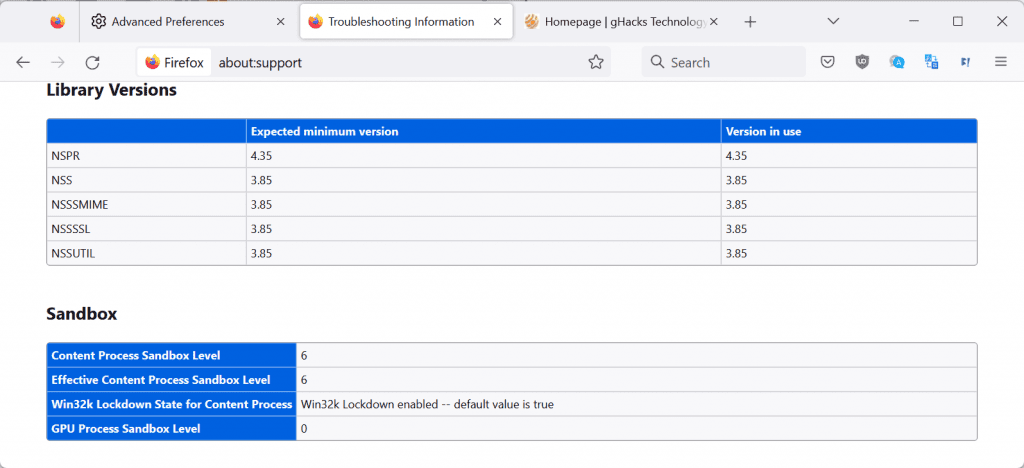Select the Troubleshooting Information tab

pyautogui.click(x=406, y=22)
